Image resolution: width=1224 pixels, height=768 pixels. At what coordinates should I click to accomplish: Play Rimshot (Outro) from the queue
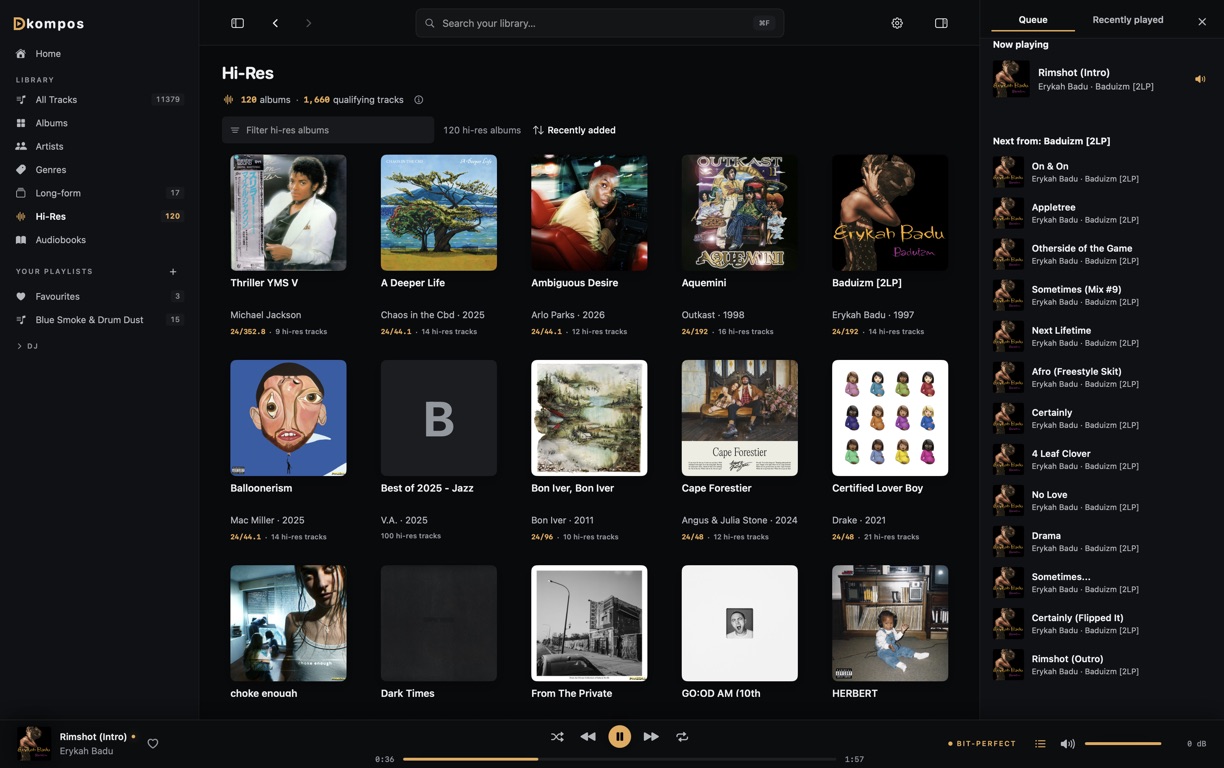(x=1101, y=664)
